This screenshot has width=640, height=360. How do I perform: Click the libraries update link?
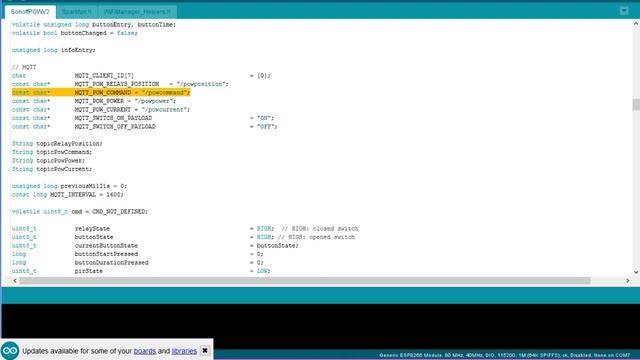coord(184,351)
